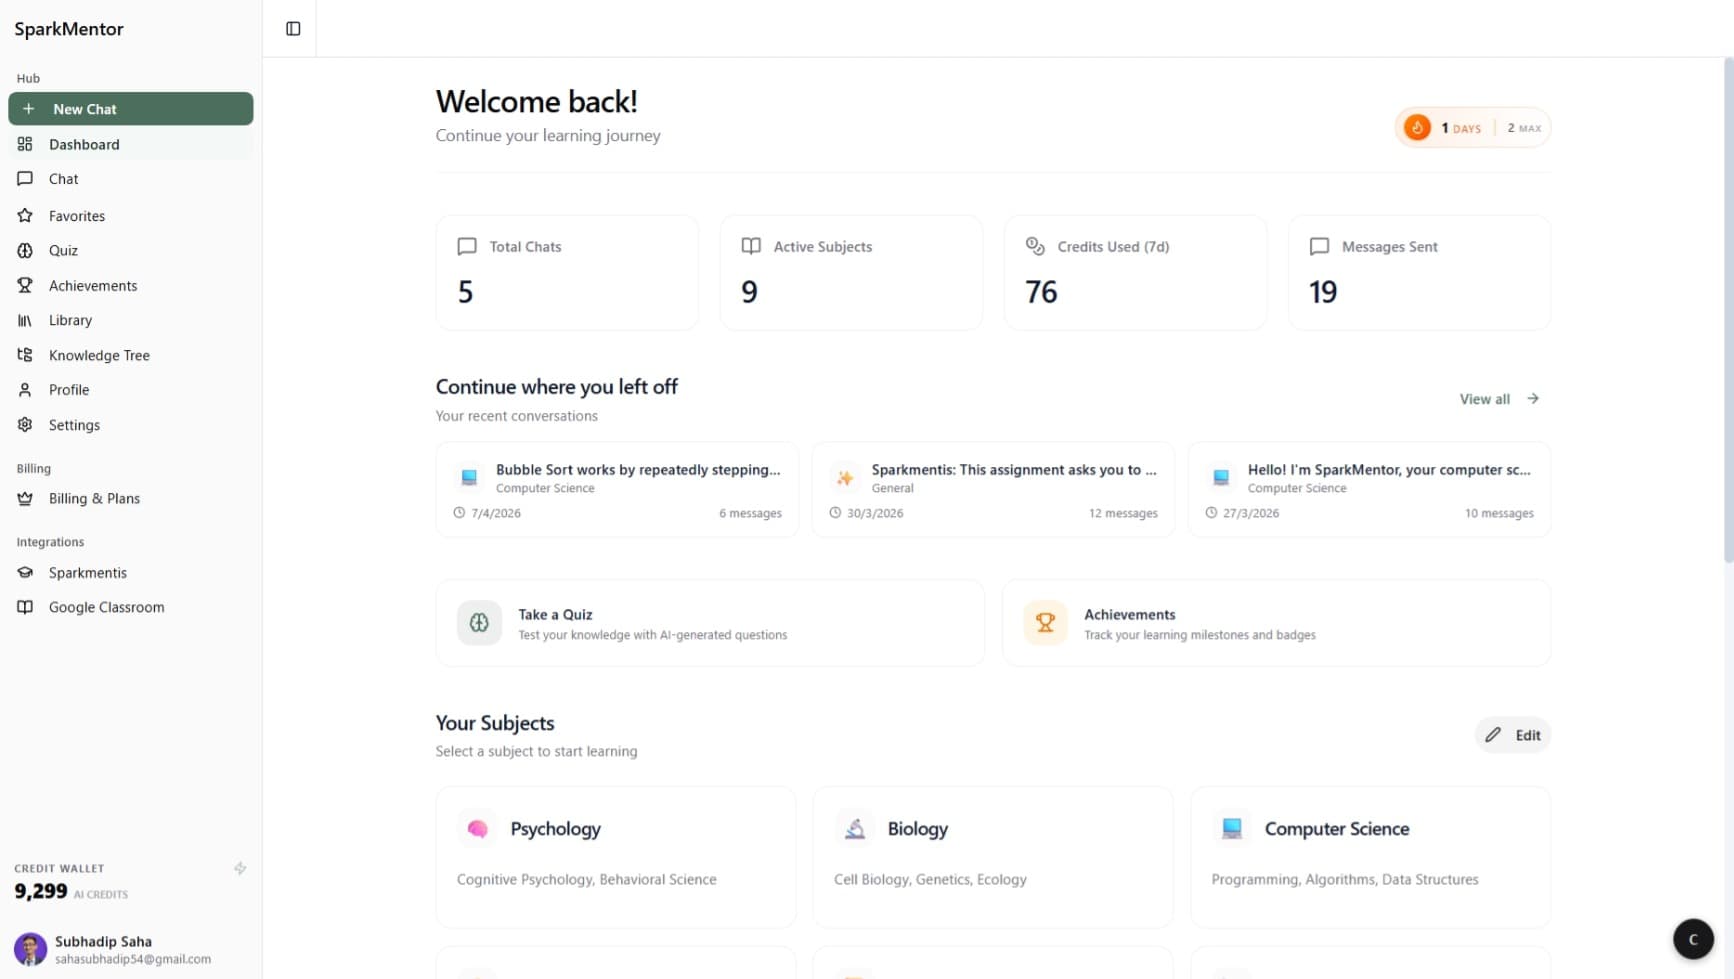Select the Quiz brain icon in sidebar
This screenshot has height=979, width=1734.
tap(25, 250)
